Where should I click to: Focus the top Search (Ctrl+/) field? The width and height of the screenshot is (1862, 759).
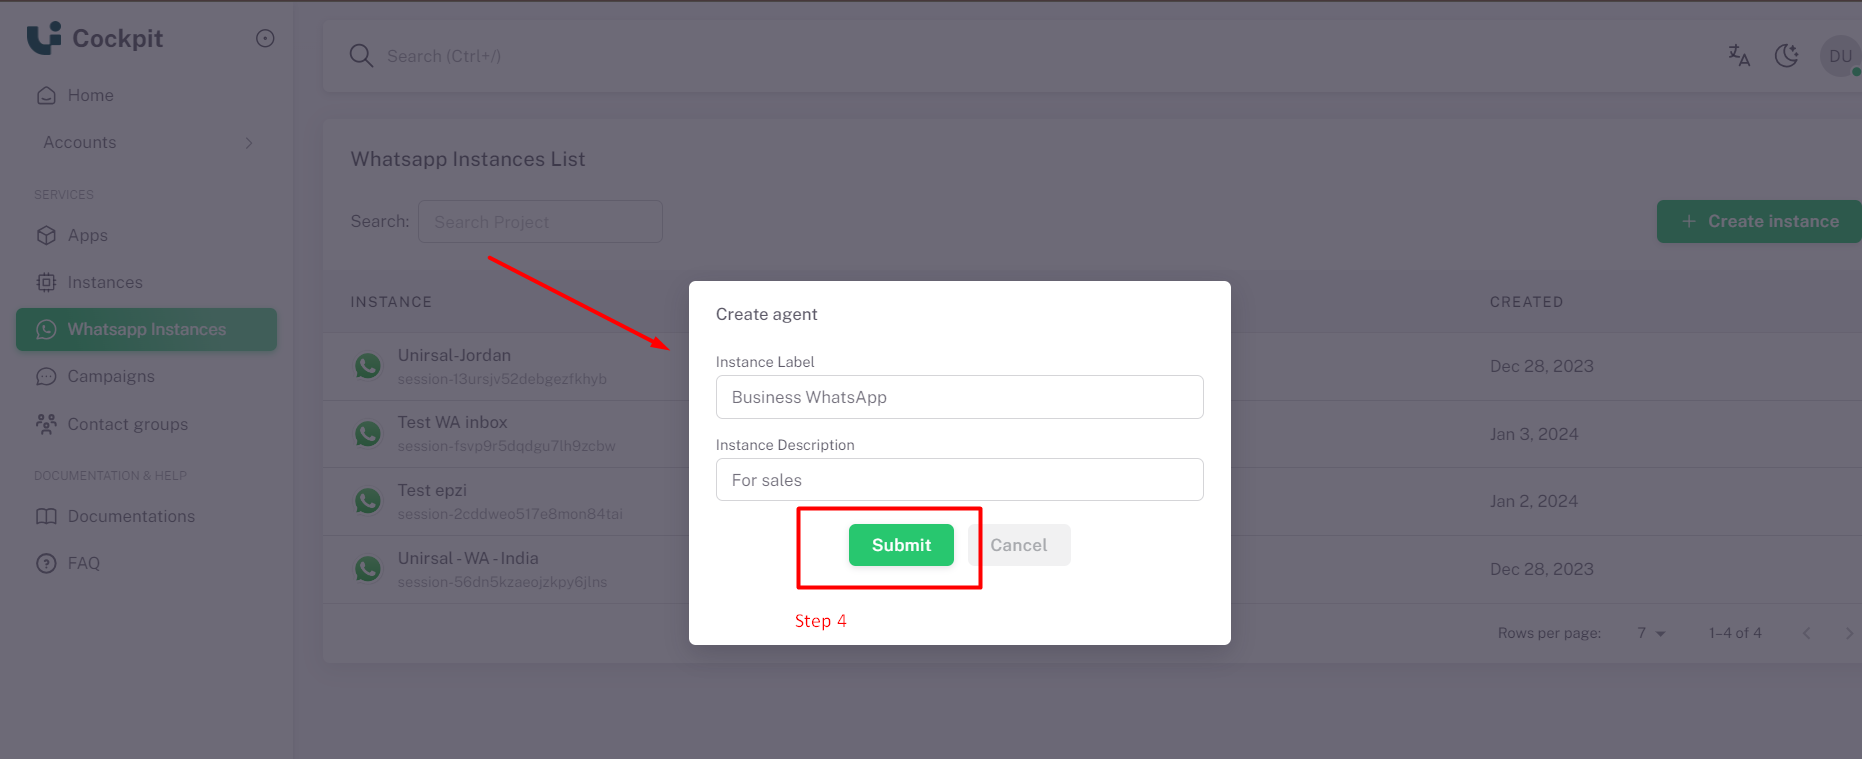[444, 56]
